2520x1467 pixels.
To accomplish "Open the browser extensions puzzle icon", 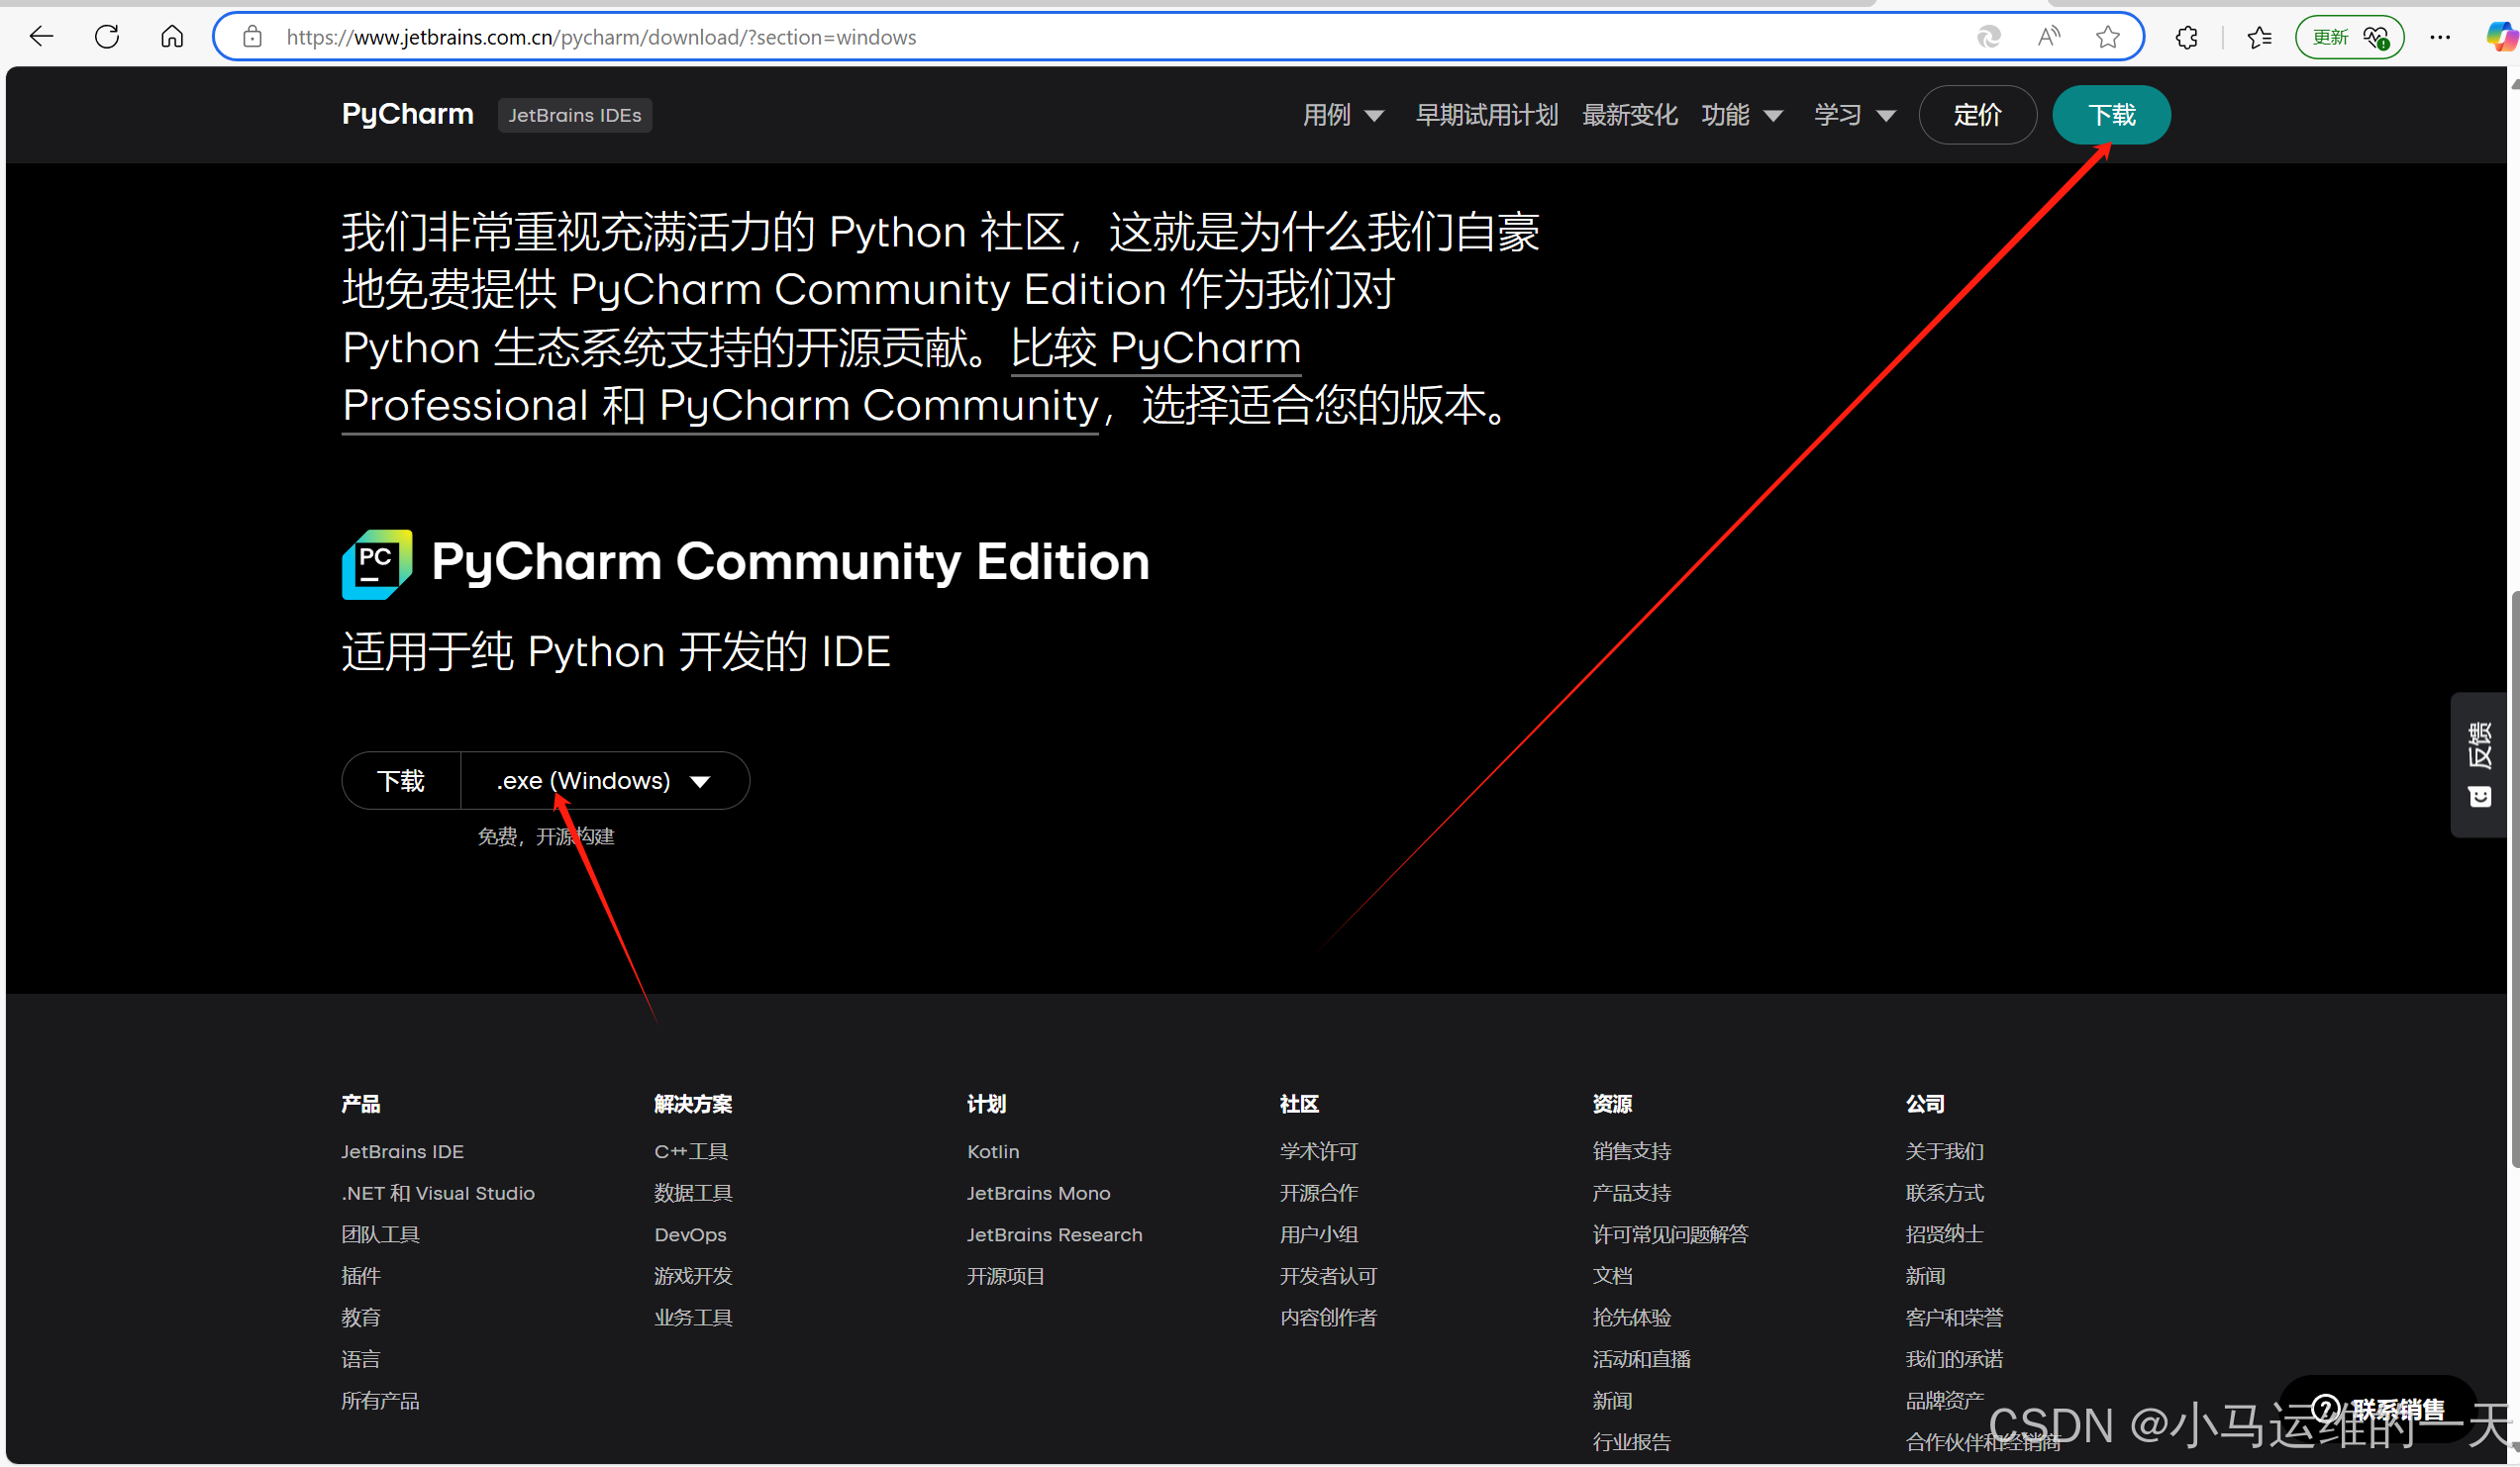I will pyautogui.click(x=2185, y=37).
